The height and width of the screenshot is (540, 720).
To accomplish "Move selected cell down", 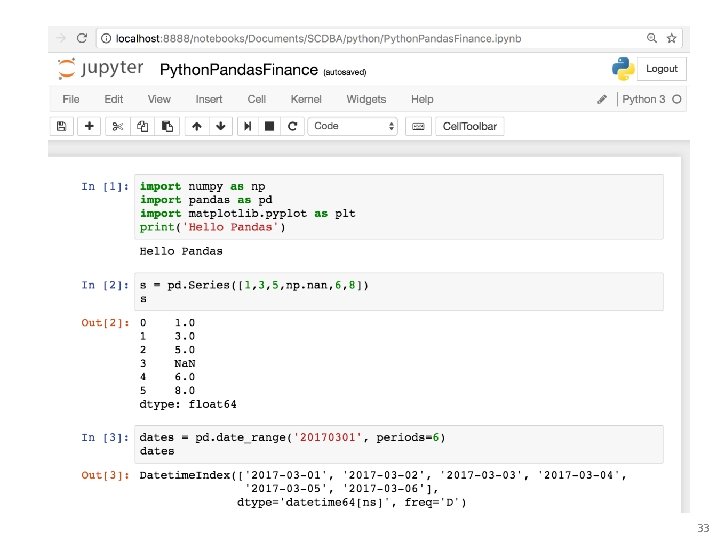I will coord(221,126).
